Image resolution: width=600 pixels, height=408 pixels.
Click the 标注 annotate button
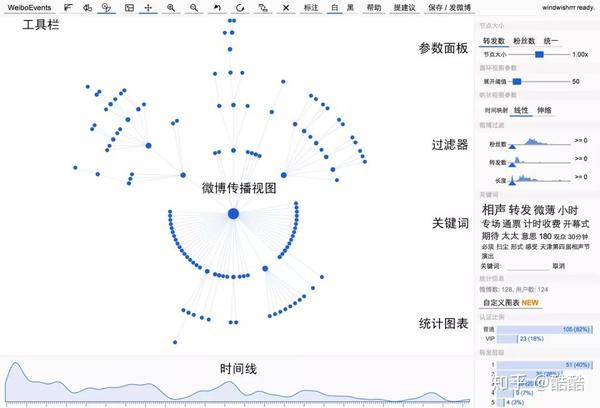(x=311, y=7)
